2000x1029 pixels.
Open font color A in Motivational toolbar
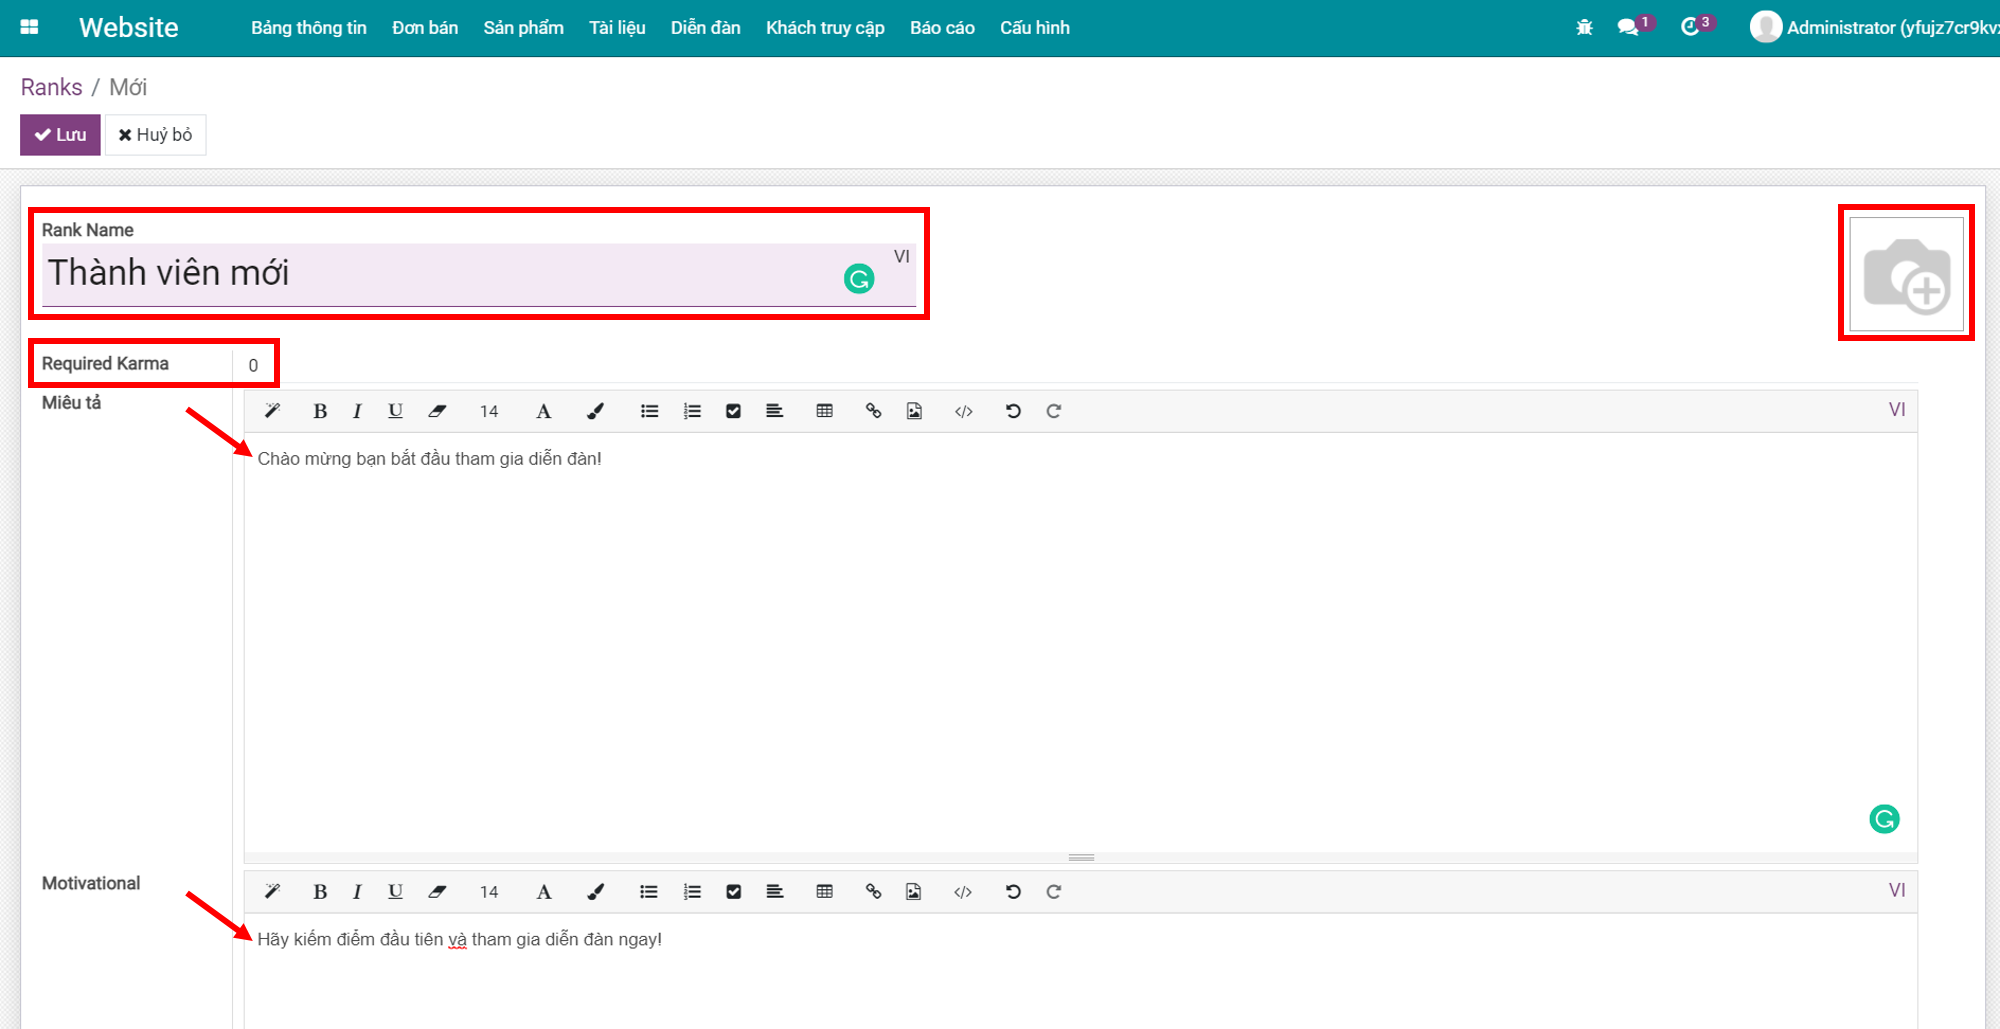(x=543, y=892)
